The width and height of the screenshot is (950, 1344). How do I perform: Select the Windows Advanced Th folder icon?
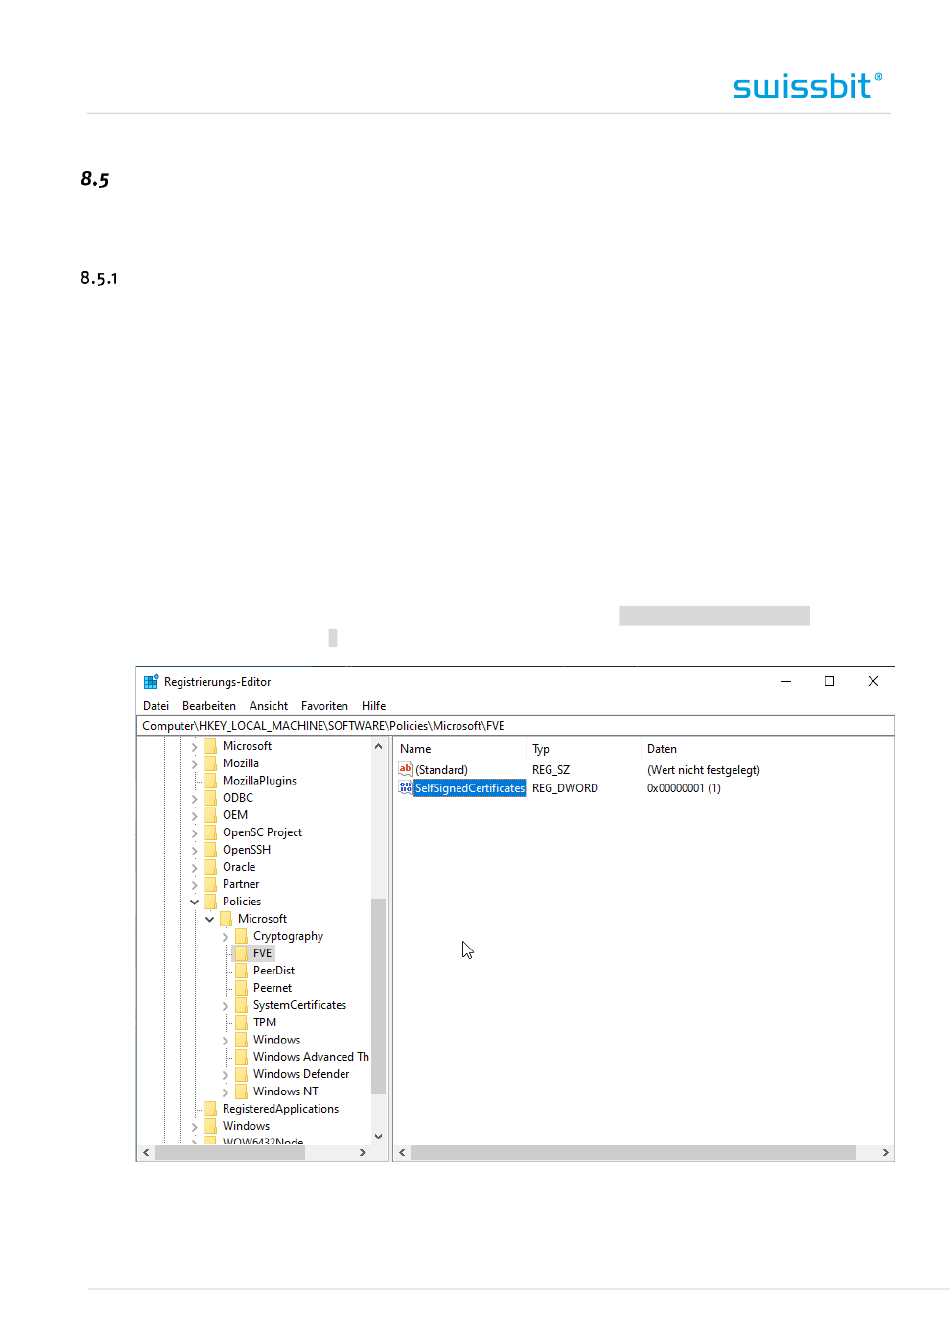click(x=241, y=1057)
